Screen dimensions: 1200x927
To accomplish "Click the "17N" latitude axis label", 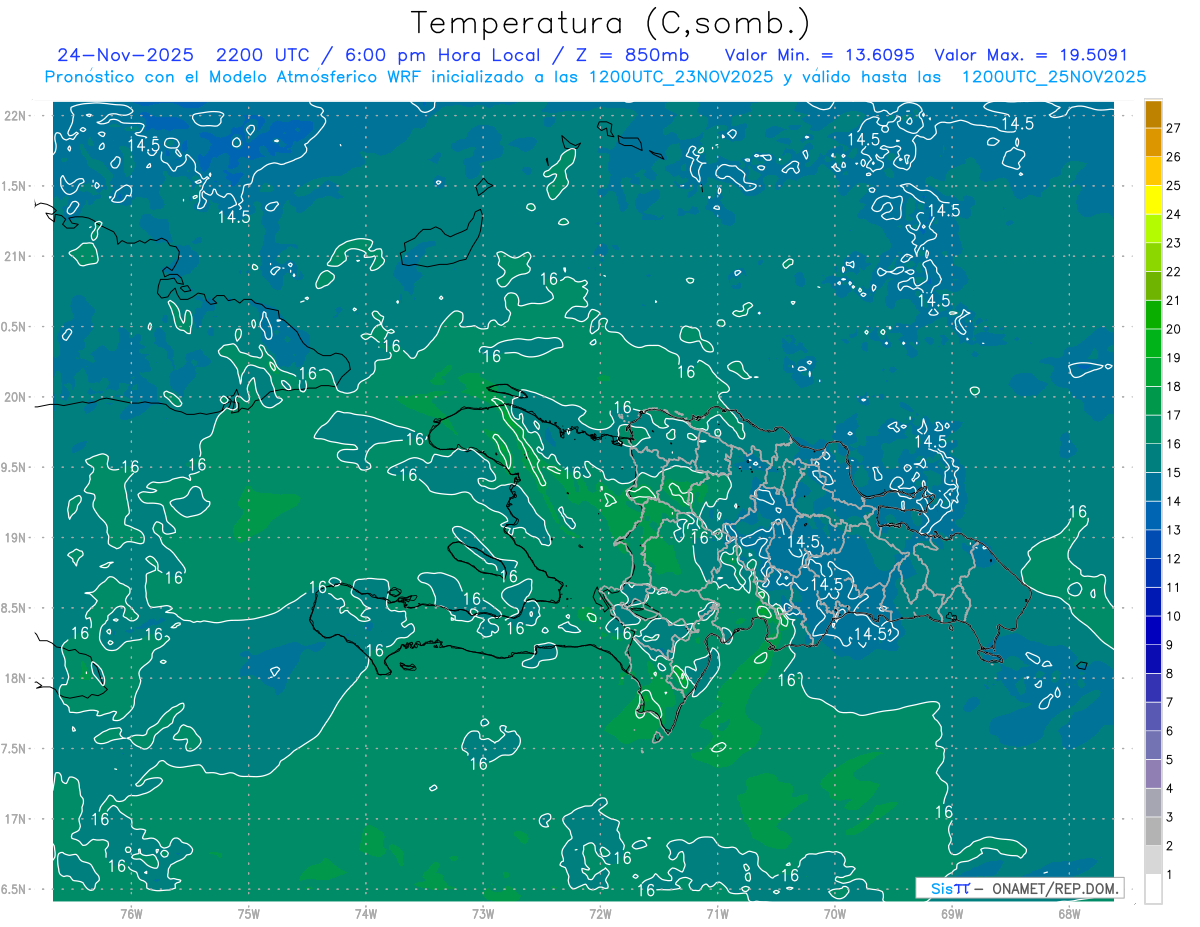I will point(16,819).
